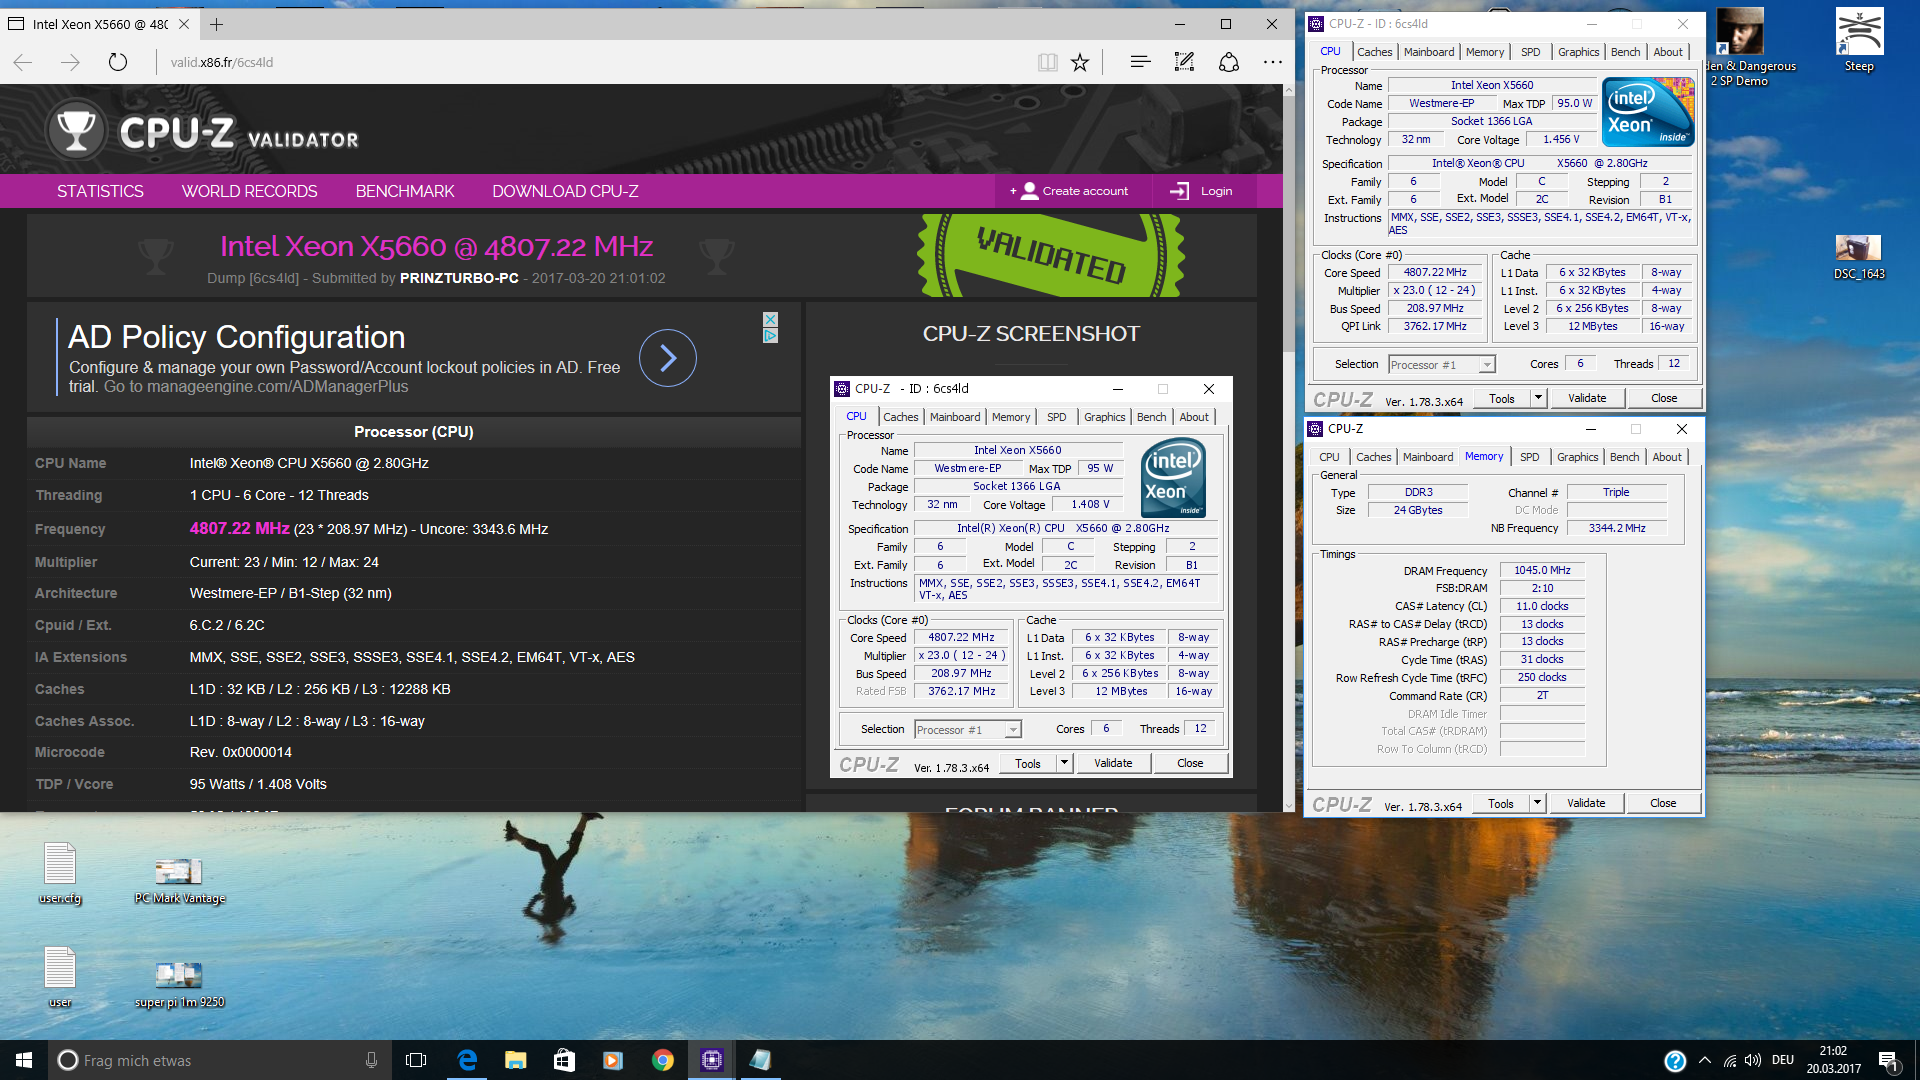The height and width of the screenshot is (1080, 1920).
Task: Open Tools dropdown arrow in Memory CPU-Z window
Action: [x=1537, y=803]
